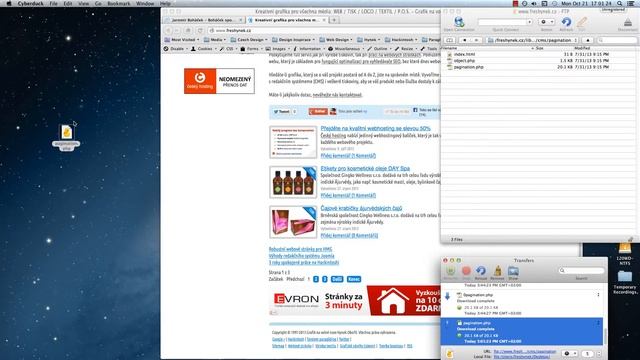This screenshot has width=640, height=360.
Task: Click search field in Cyberduck browser
Action: tap(617, 40)
